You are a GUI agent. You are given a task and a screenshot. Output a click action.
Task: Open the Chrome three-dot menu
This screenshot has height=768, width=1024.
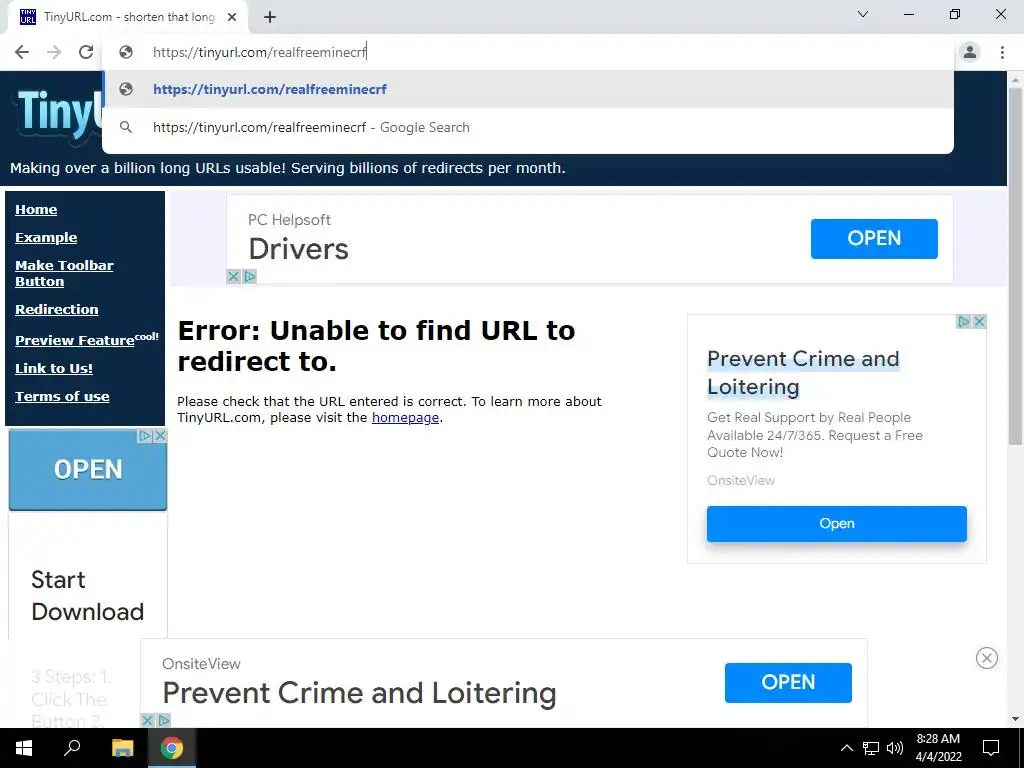1002,52
